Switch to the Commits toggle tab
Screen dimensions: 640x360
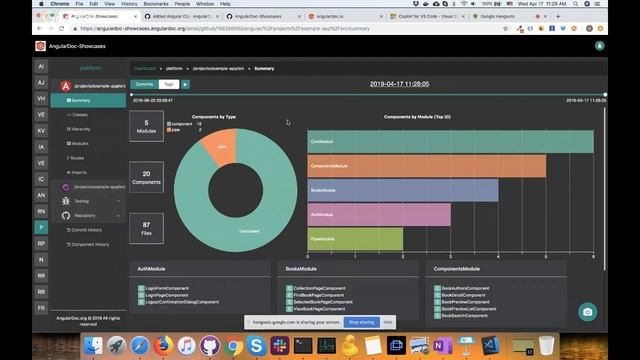pyautogui.click(x=144, y=84)
